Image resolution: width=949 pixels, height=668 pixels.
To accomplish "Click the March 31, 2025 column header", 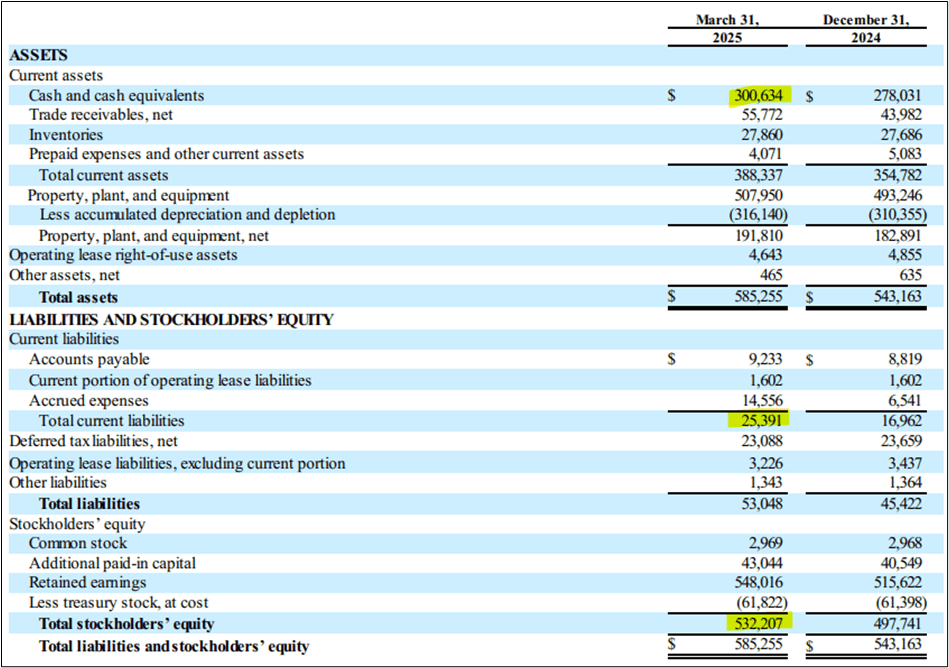I will [727, 27].
